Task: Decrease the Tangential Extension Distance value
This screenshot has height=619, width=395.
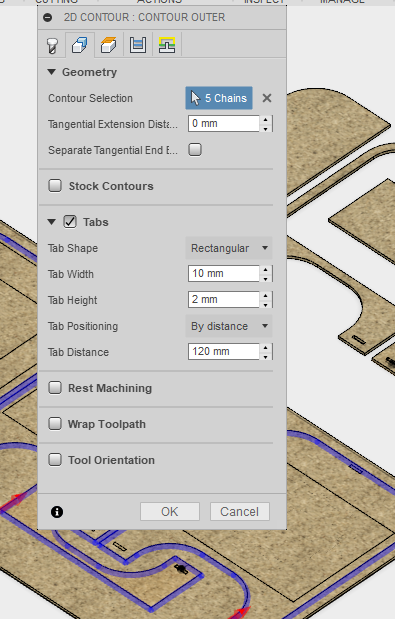Action: 266,128
